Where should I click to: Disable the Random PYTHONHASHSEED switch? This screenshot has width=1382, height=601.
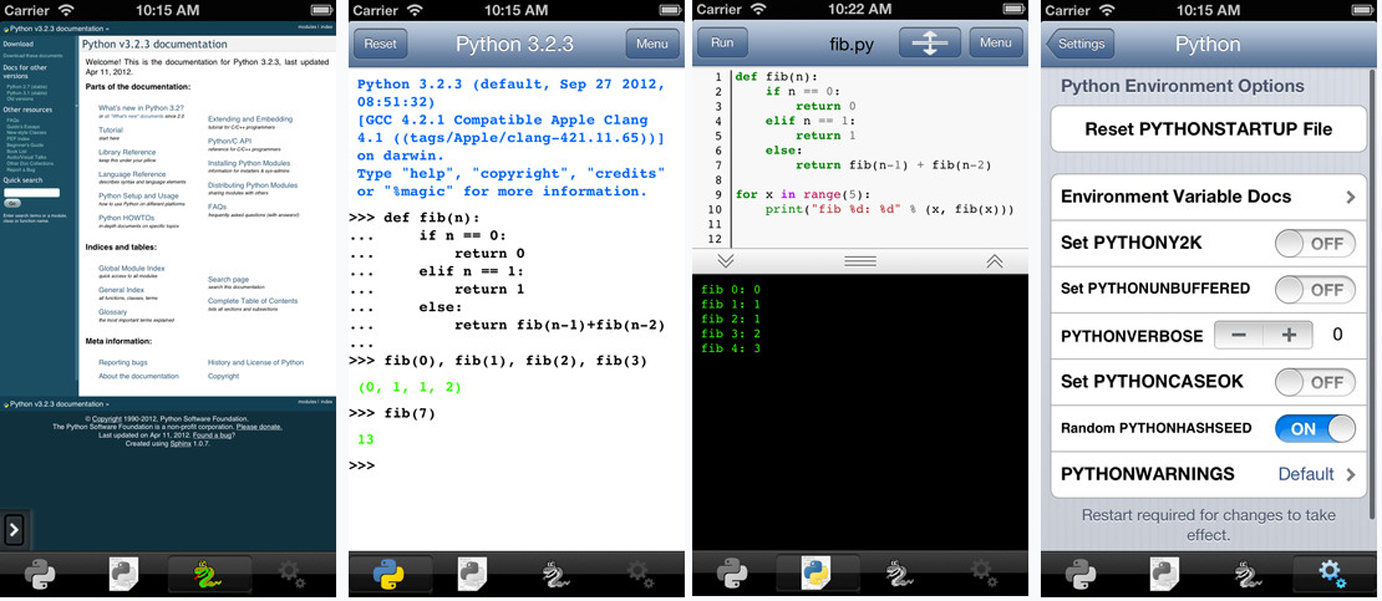1315,428
